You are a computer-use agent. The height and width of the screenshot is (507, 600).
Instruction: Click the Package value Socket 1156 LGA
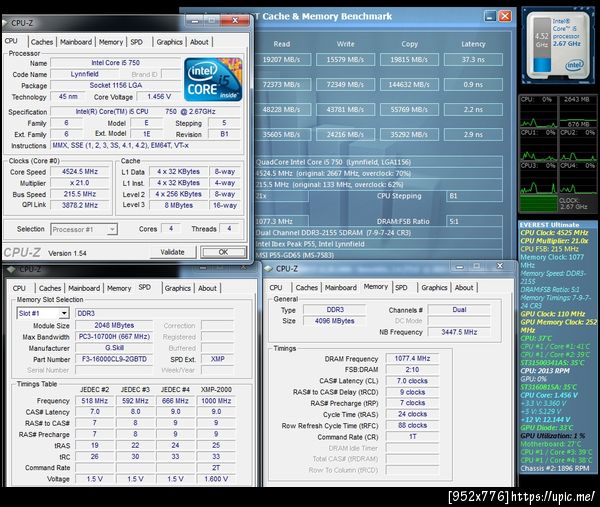point(115,85)
